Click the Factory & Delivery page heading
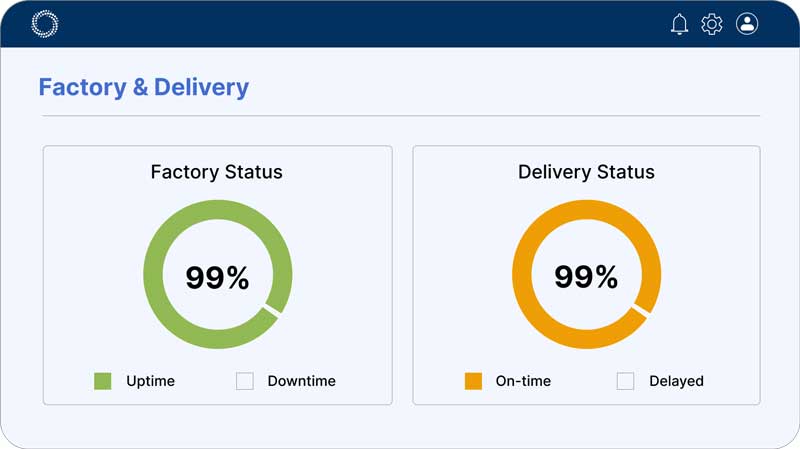 [143, 88]
